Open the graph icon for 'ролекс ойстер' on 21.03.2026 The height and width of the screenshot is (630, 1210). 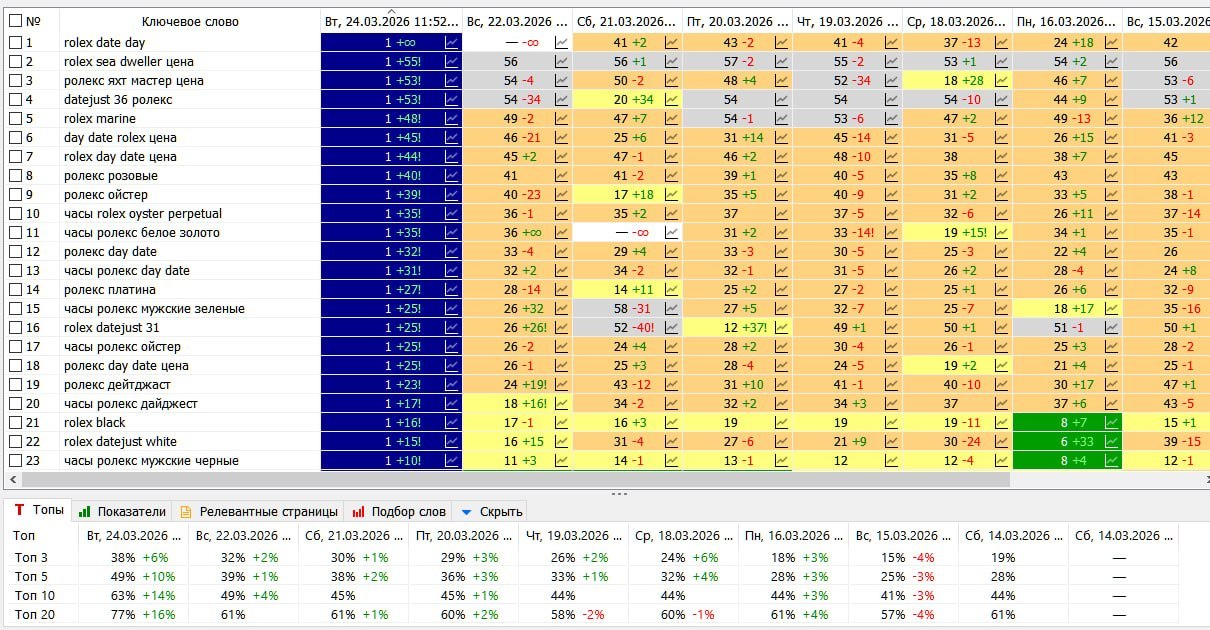(x=672, y=195)
